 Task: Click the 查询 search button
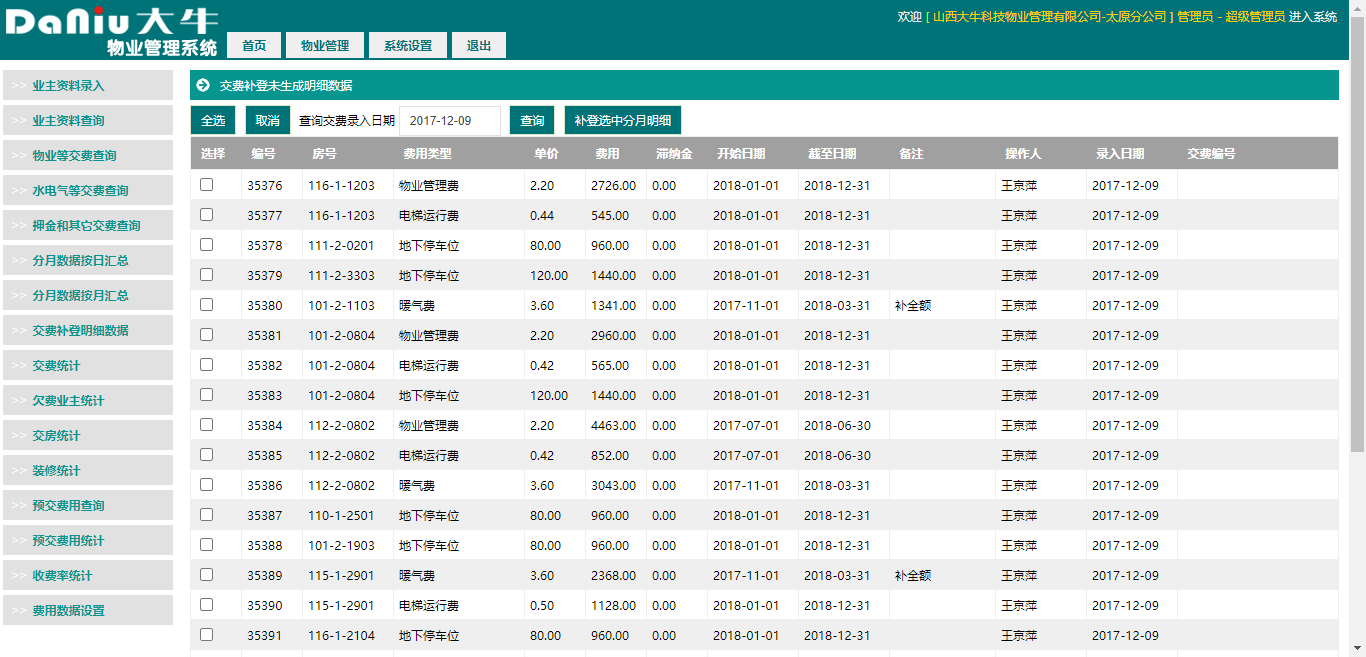coord(532,121)
